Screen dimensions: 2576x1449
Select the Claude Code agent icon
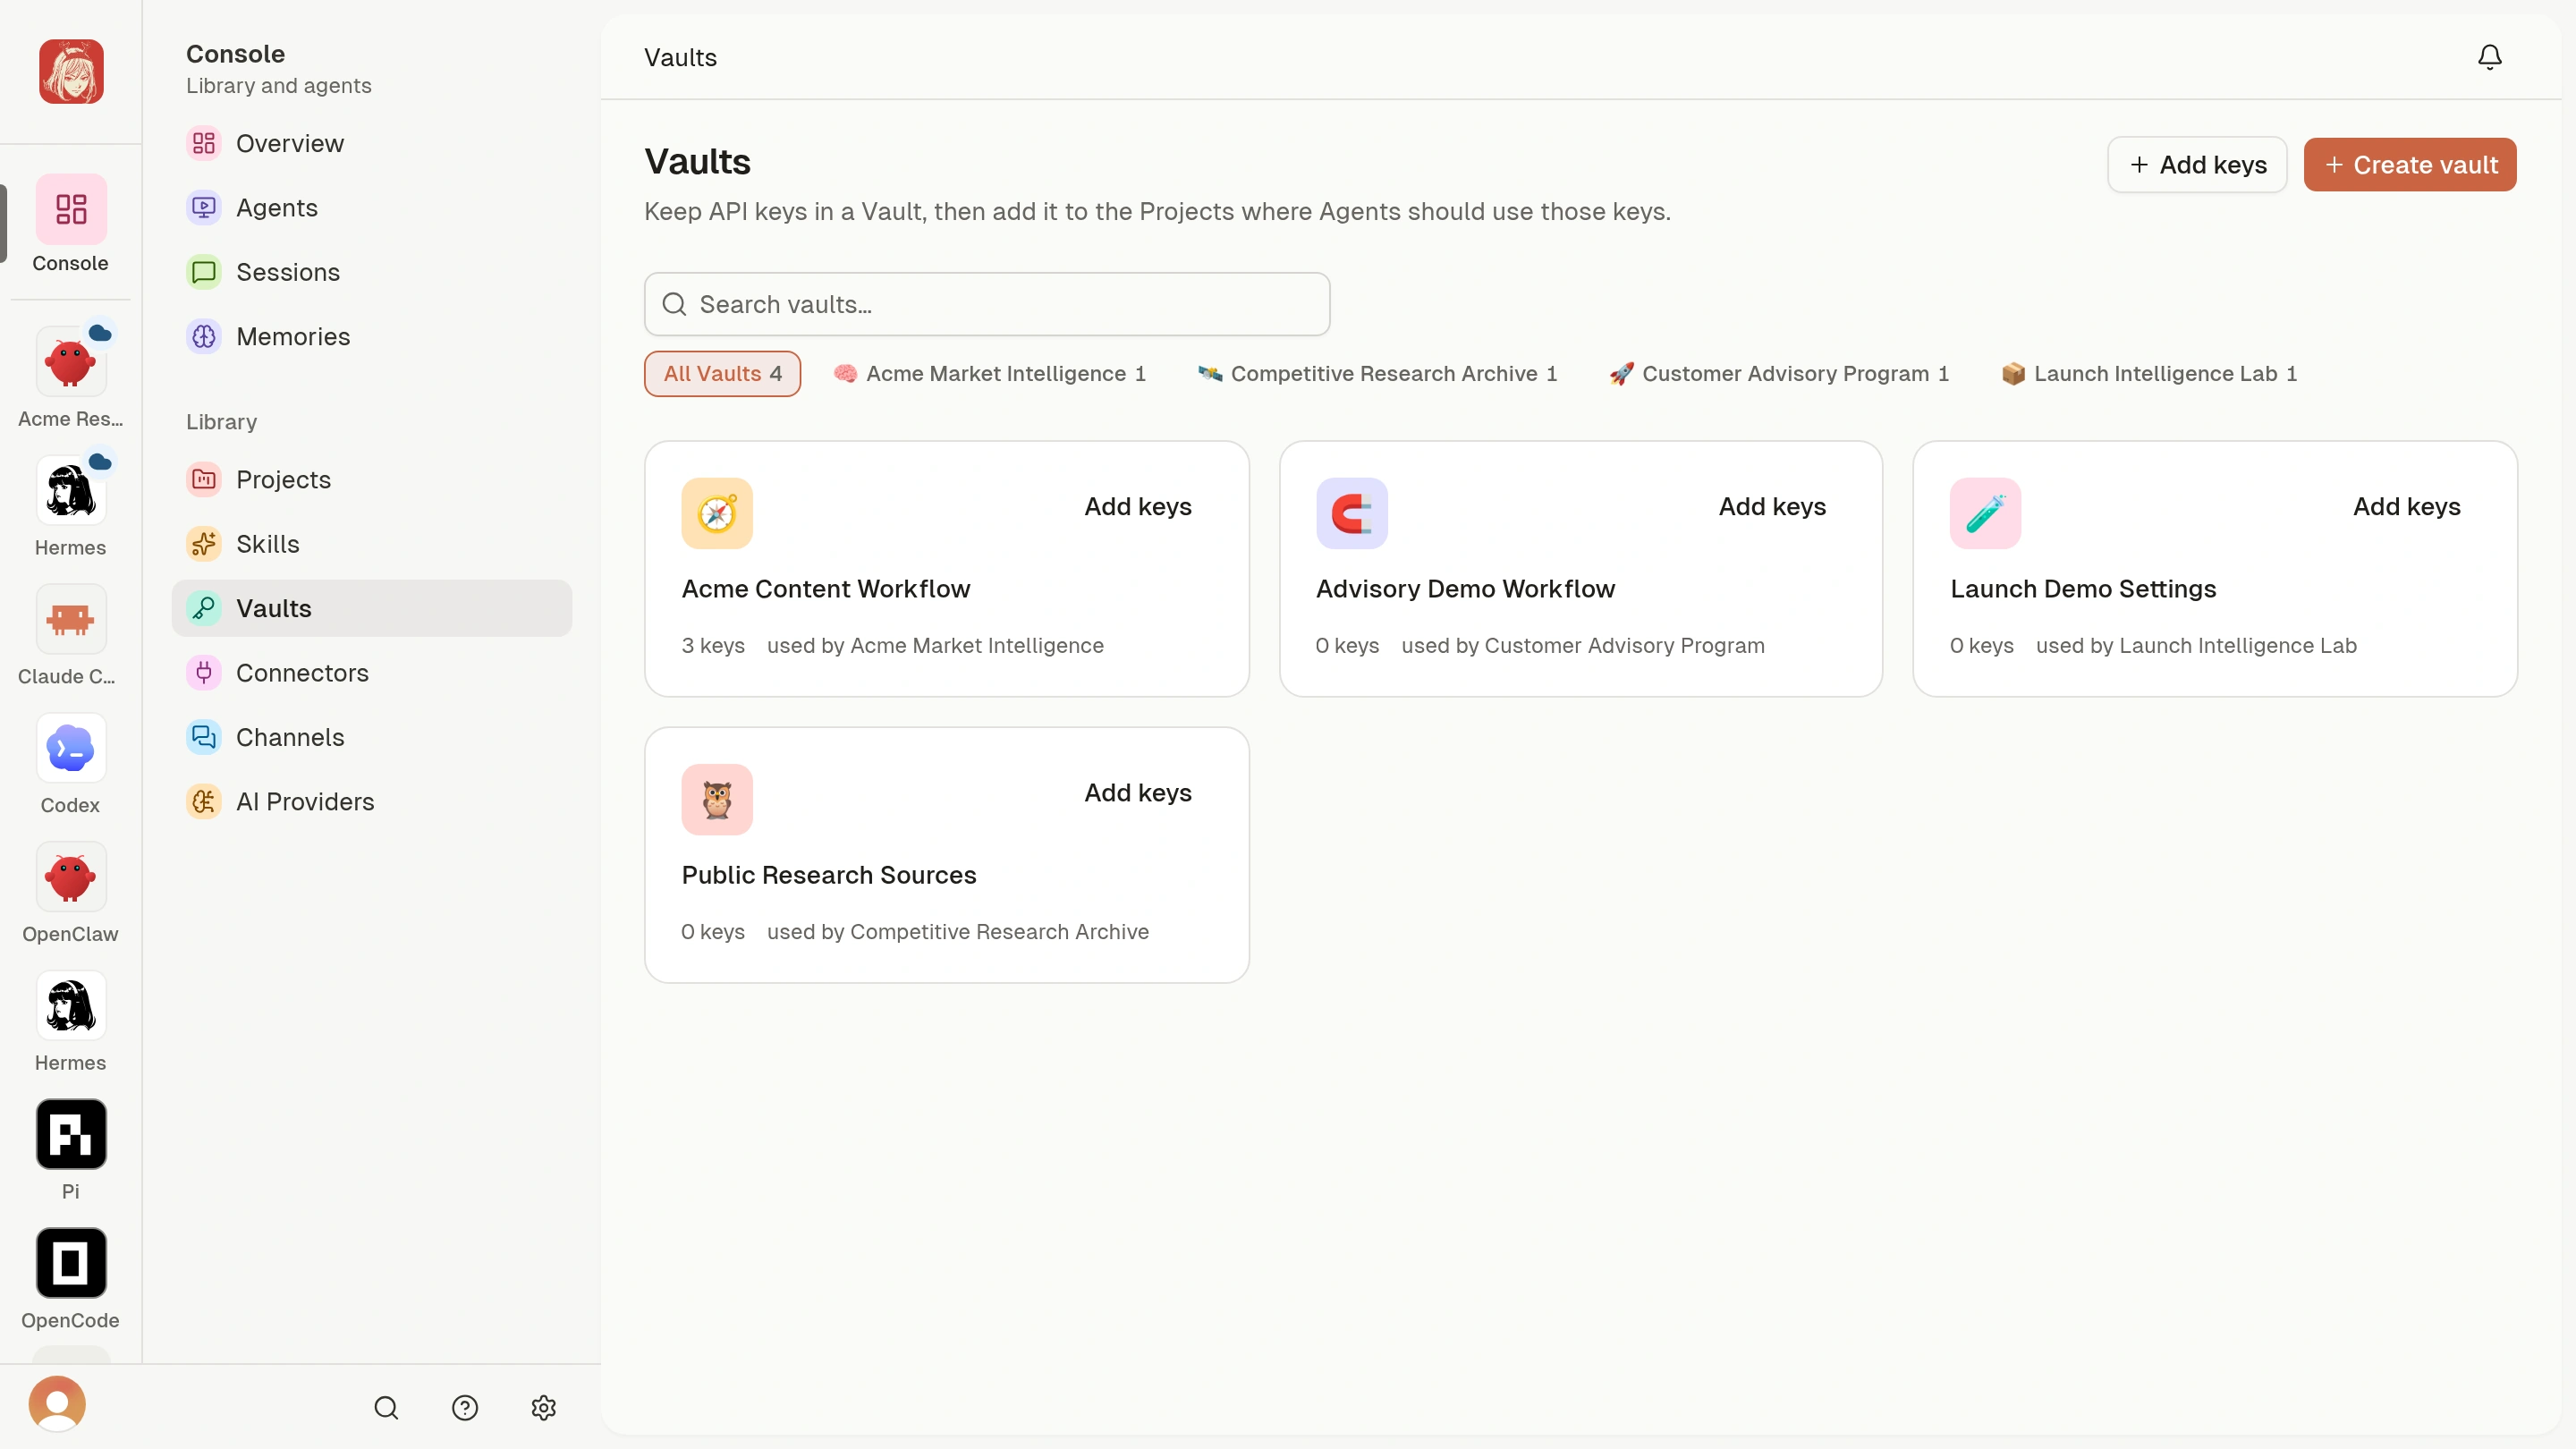(x=70, y=619)
